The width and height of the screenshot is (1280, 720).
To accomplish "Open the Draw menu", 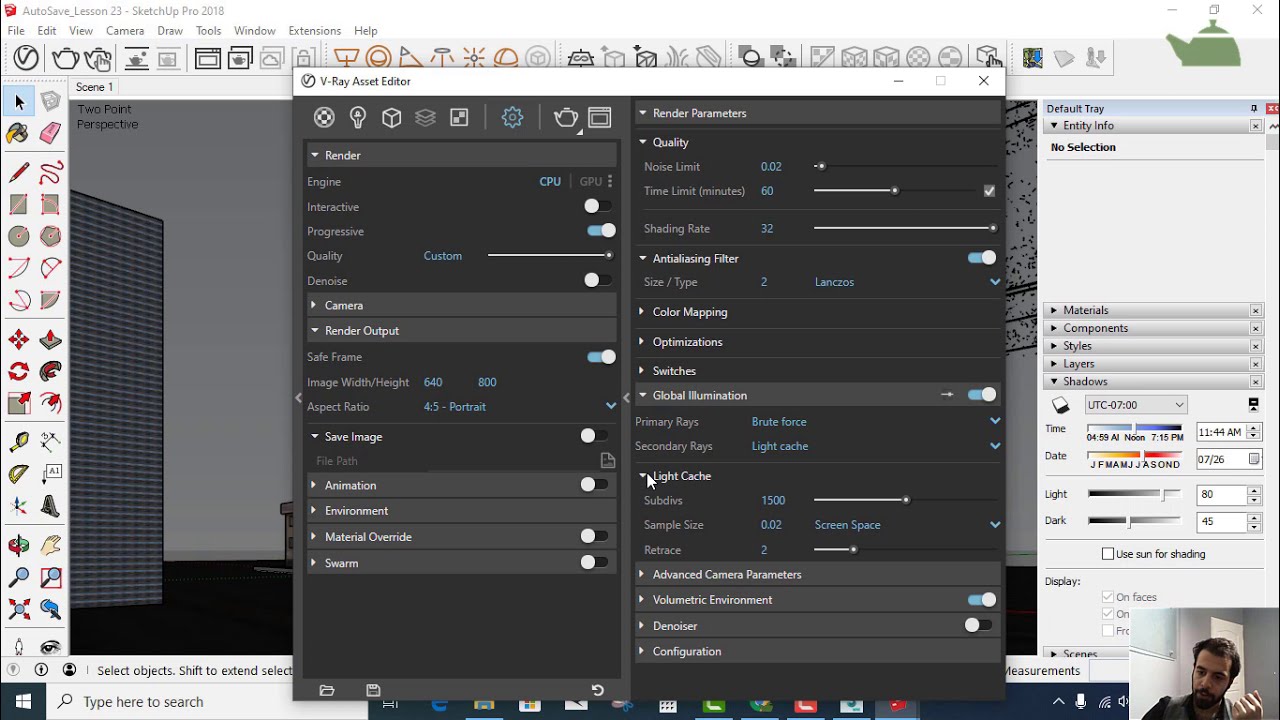I will pyautogui.click(x=170, y=31).
